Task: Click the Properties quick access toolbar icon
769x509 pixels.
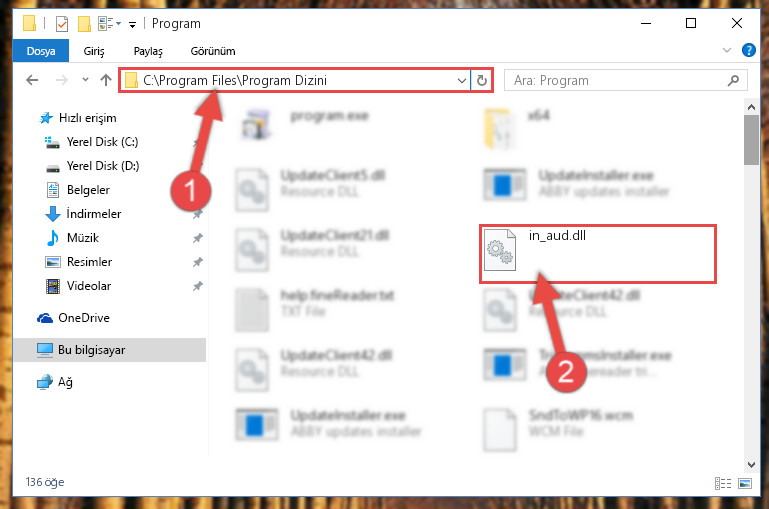Action: pos(62,24)
